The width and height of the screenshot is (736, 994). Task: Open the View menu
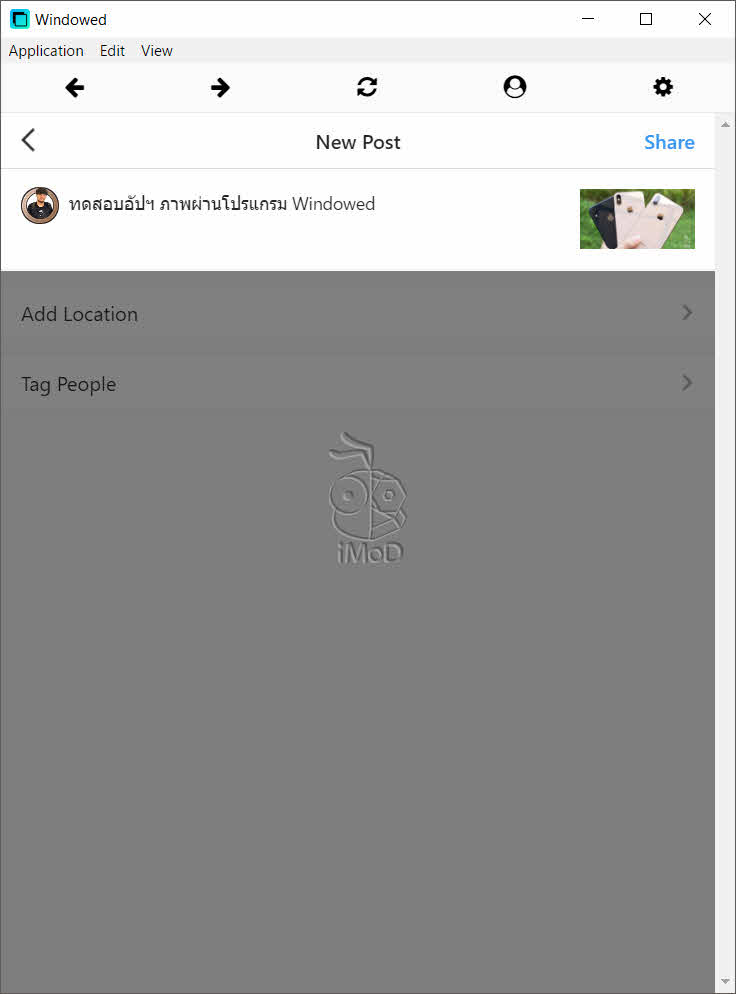(x=157, y=51)
